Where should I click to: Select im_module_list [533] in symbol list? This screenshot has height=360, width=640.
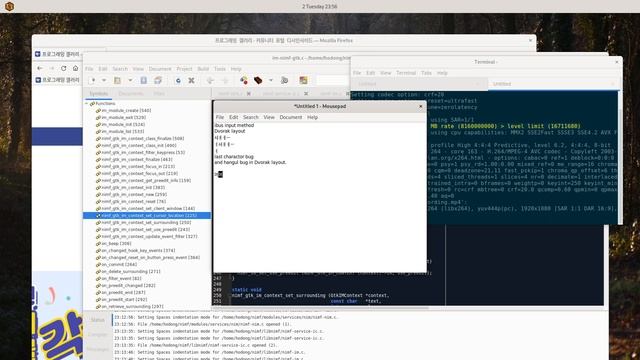click(123, 131)
